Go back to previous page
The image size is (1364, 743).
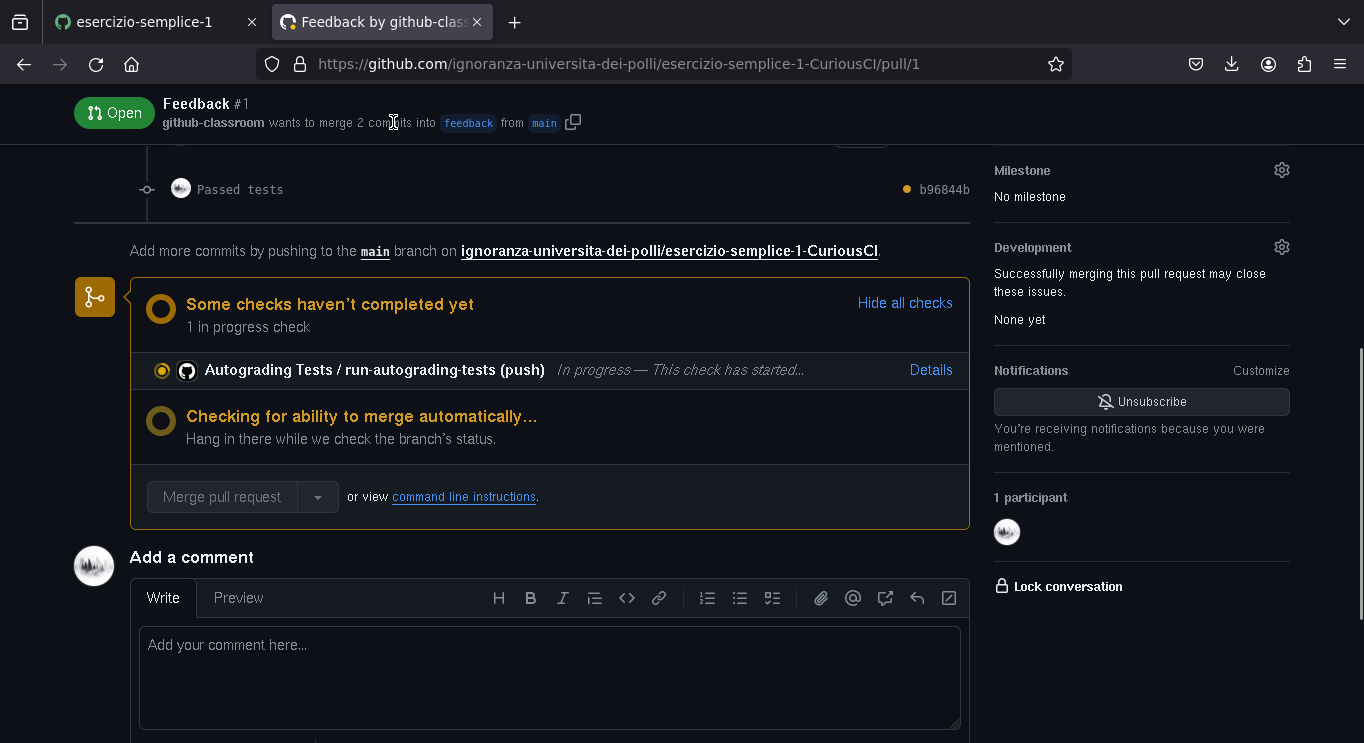pyautogui.click(x=24, y=64)
